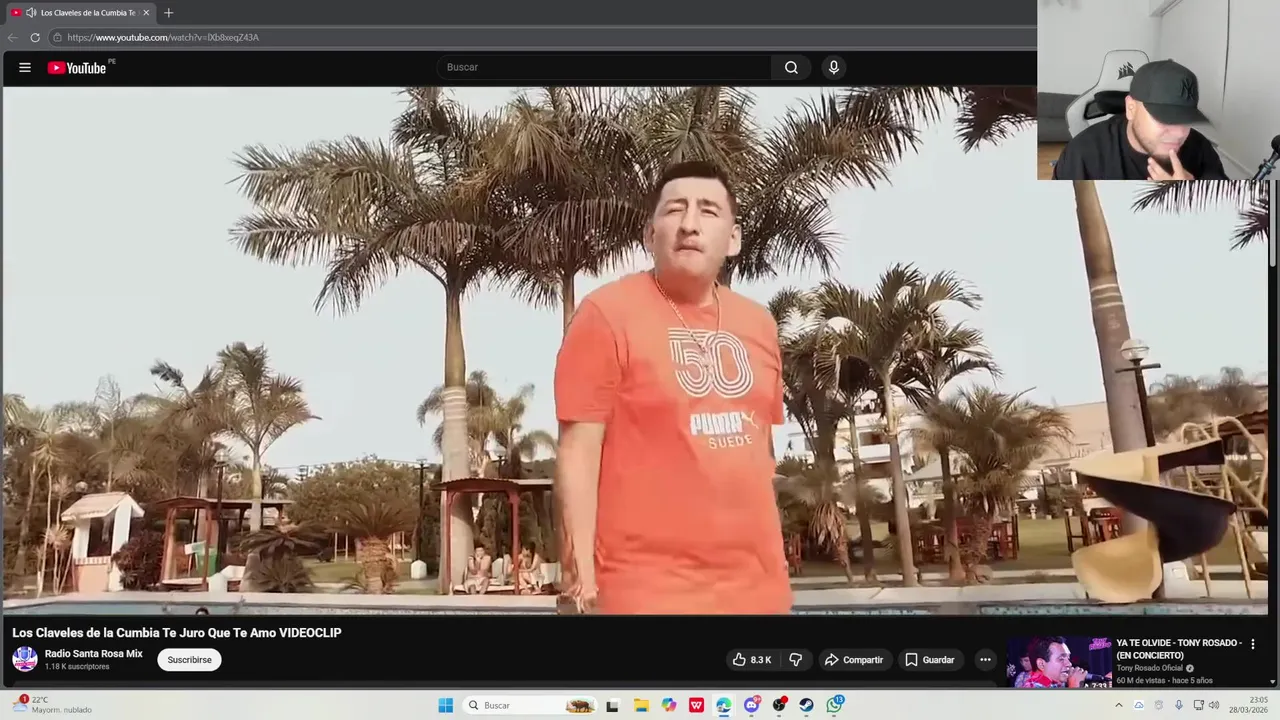
Task: Click the '1.18 K suscriptores' text
Action: 77,667
